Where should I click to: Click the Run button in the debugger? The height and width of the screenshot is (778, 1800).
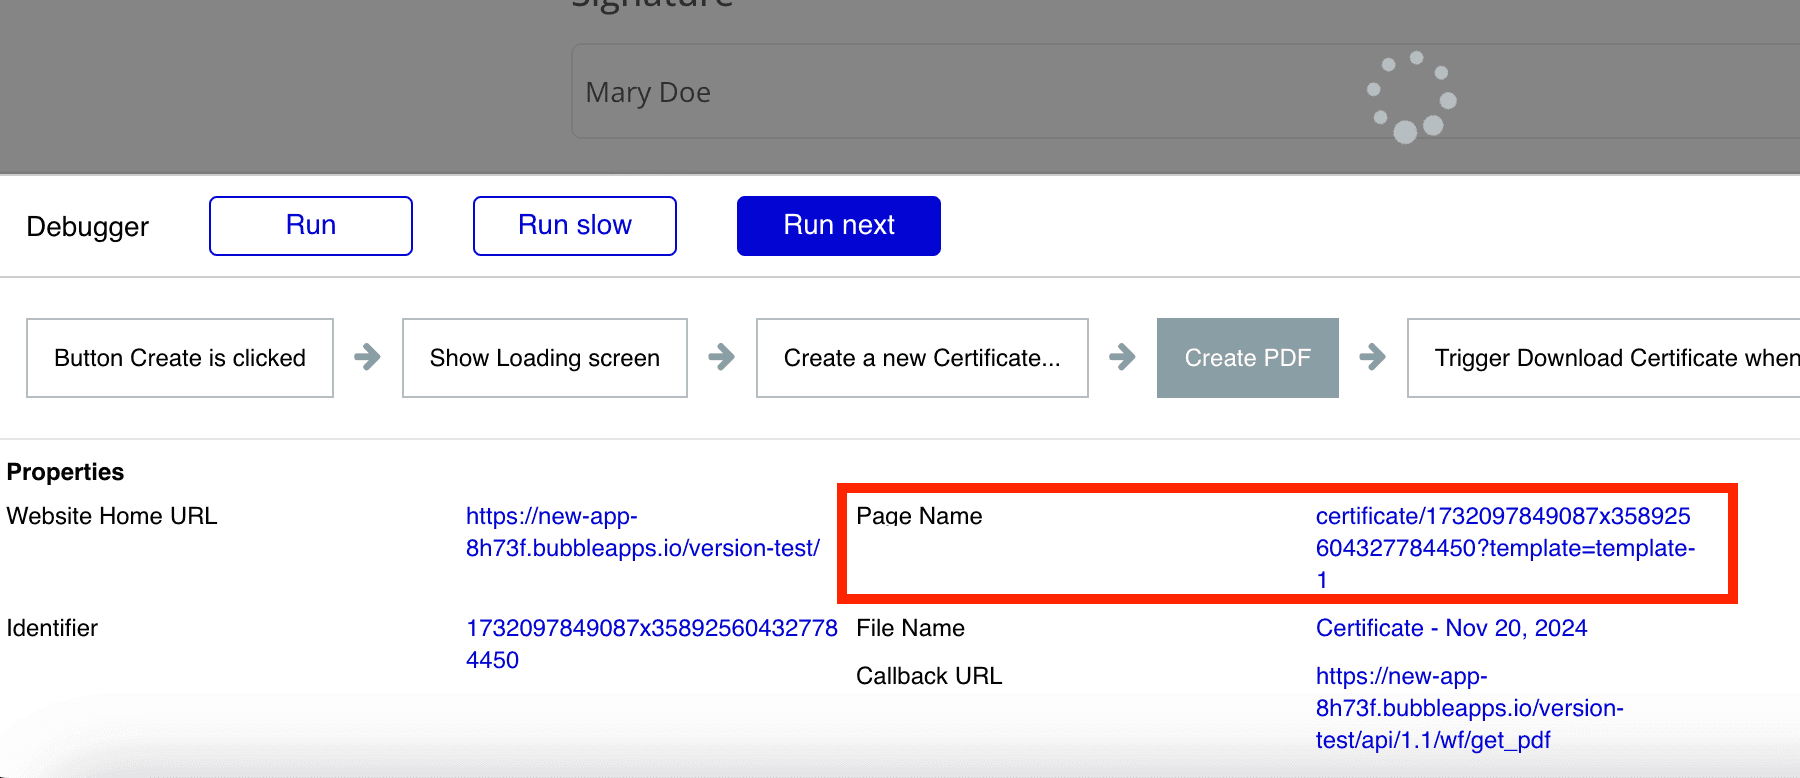(x=310, y=226)
